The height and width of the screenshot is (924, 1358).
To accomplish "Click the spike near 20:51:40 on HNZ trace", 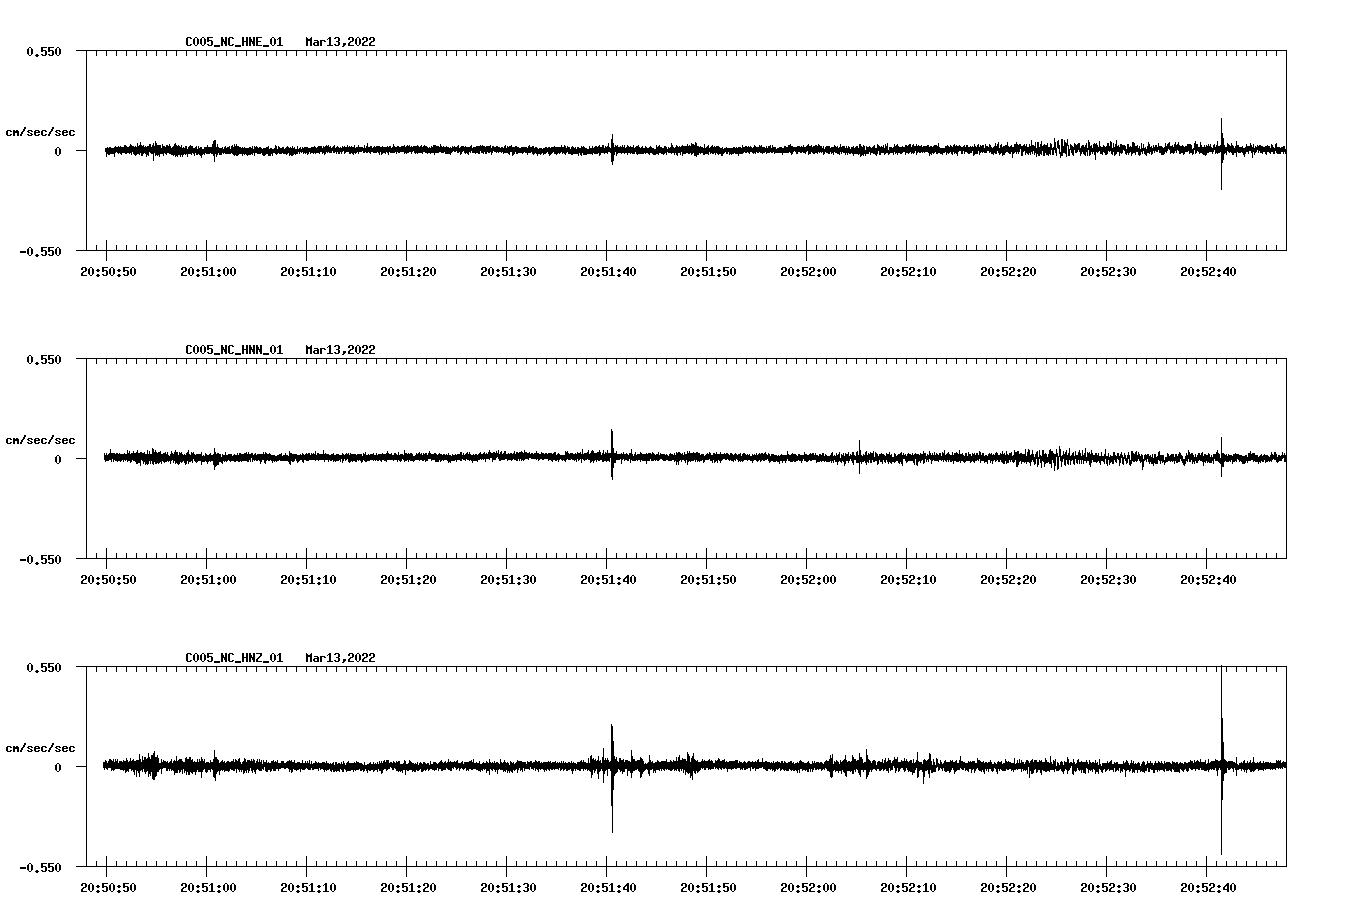I will pos(612,778).
